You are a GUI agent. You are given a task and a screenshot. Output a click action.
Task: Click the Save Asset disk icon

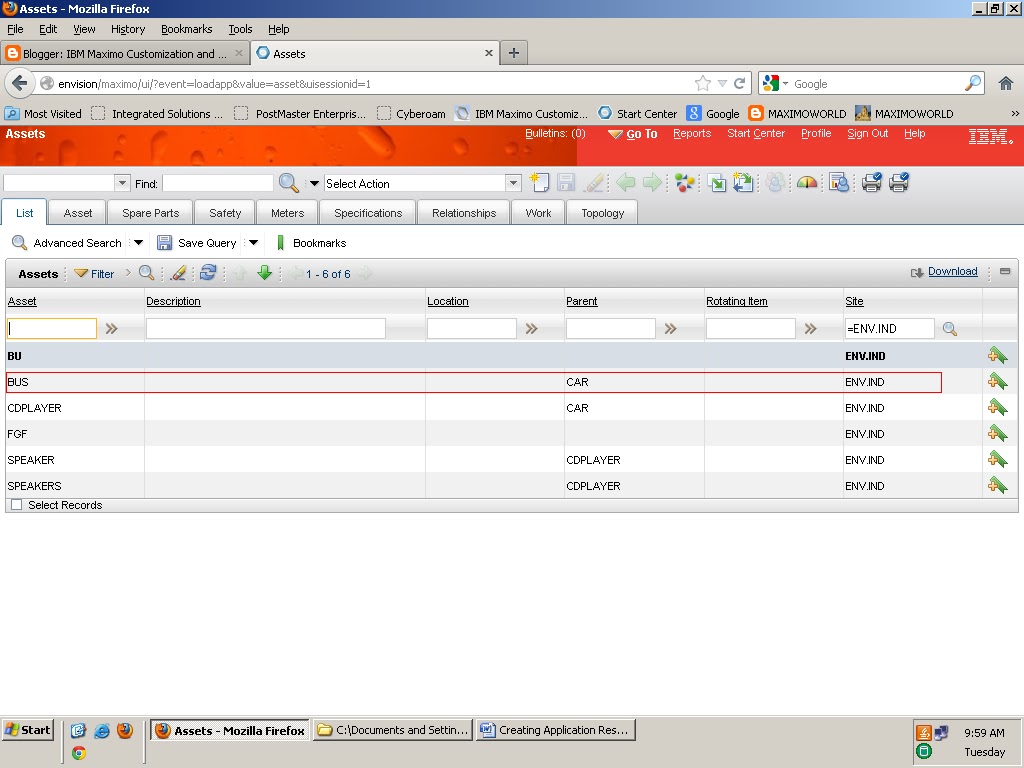(565, 182)
